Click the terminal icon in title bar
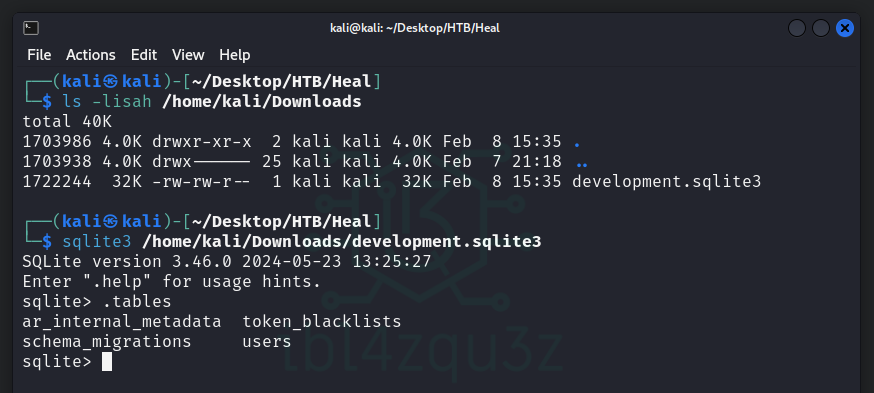This screenshot has height=393, width=874. click(31, 28)
